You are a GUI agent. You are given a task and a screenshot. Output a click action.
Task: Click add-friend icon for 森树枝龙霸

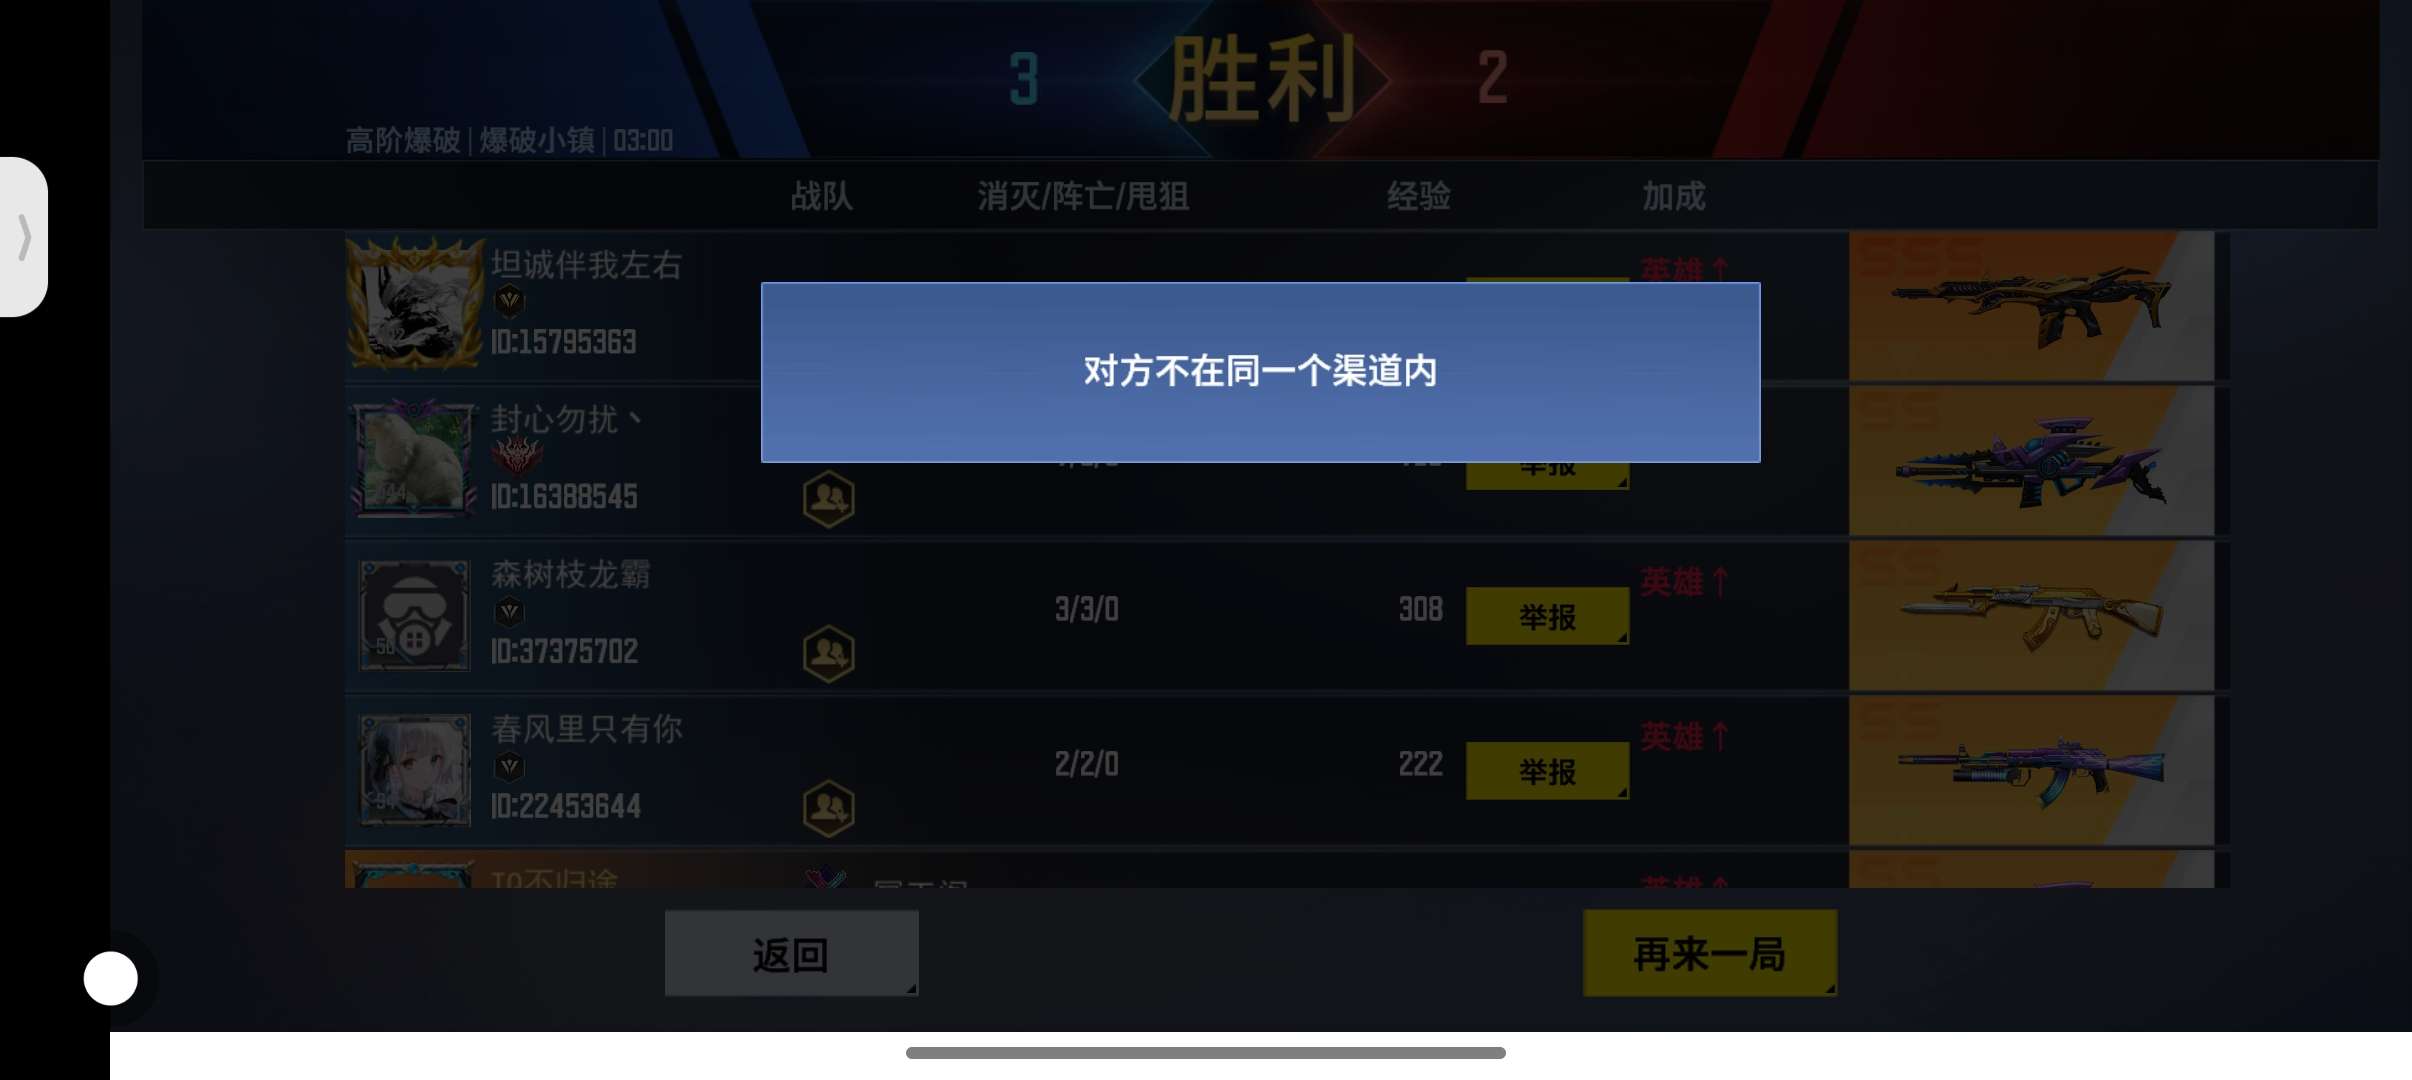point(828,653)
